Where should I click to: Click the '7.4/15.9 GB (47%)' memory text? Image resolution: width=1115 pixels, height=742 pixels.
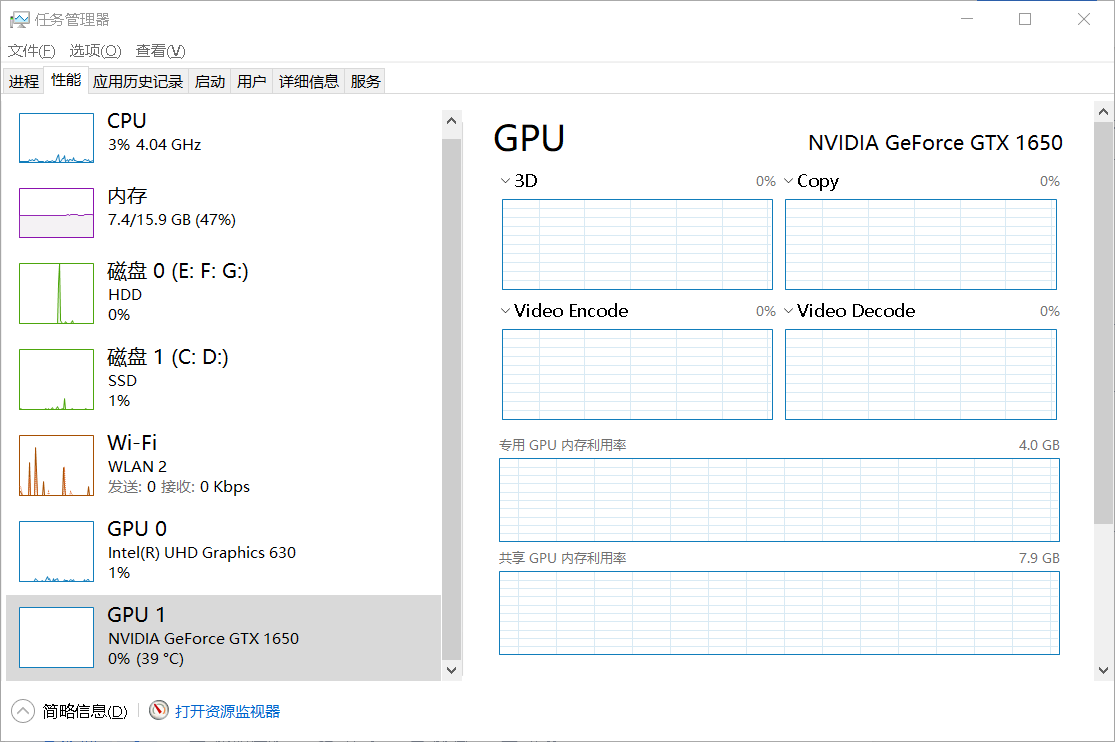(171, 220)
